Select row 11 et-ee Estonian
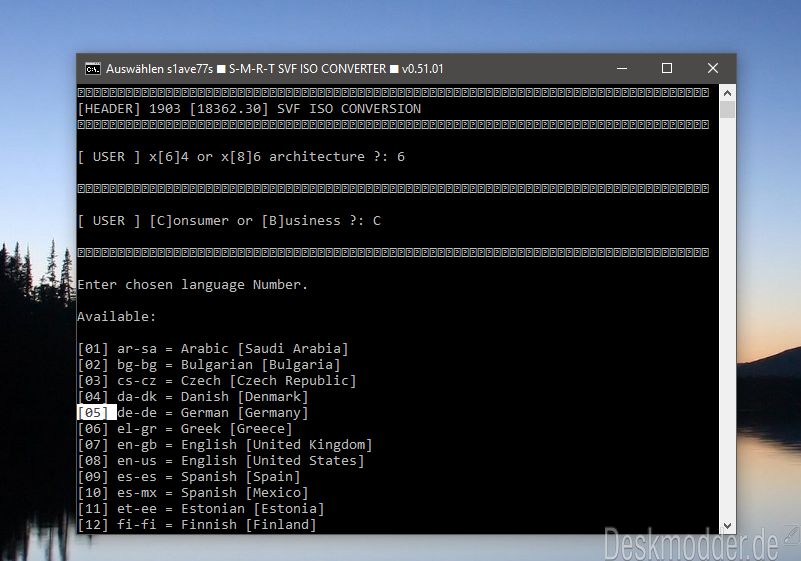 (201, 508)
